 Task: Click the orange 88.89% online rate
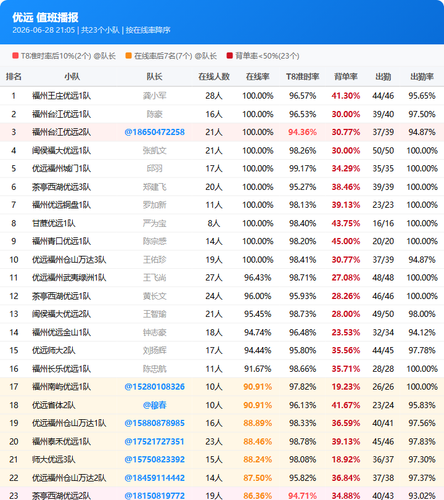(258, 423)
